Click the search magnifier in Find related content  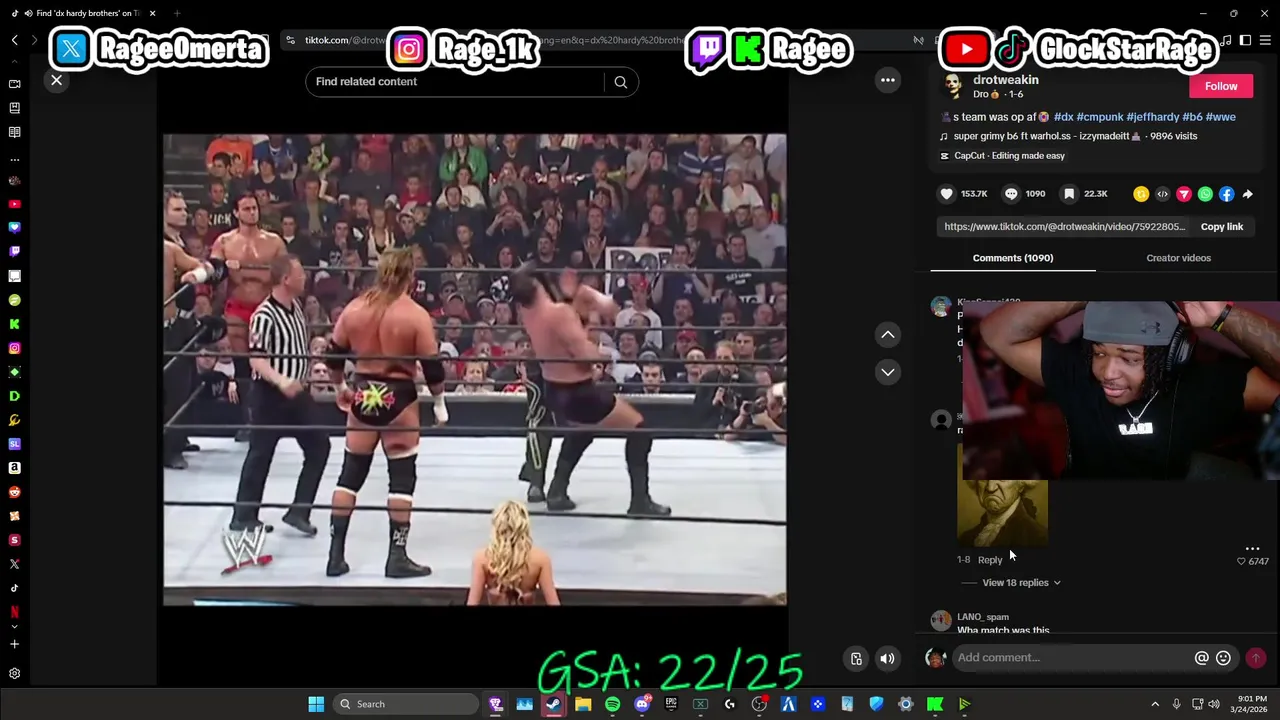(x=621, y=82)
